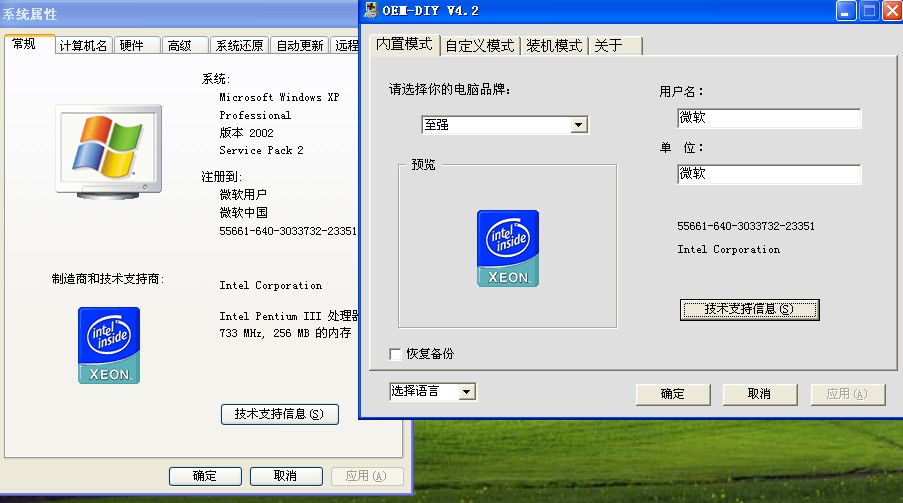This screenshot has height=503, width=903.
Task: Click 取消 button in OEM-DIY window
Action: (x=760, y=394)
